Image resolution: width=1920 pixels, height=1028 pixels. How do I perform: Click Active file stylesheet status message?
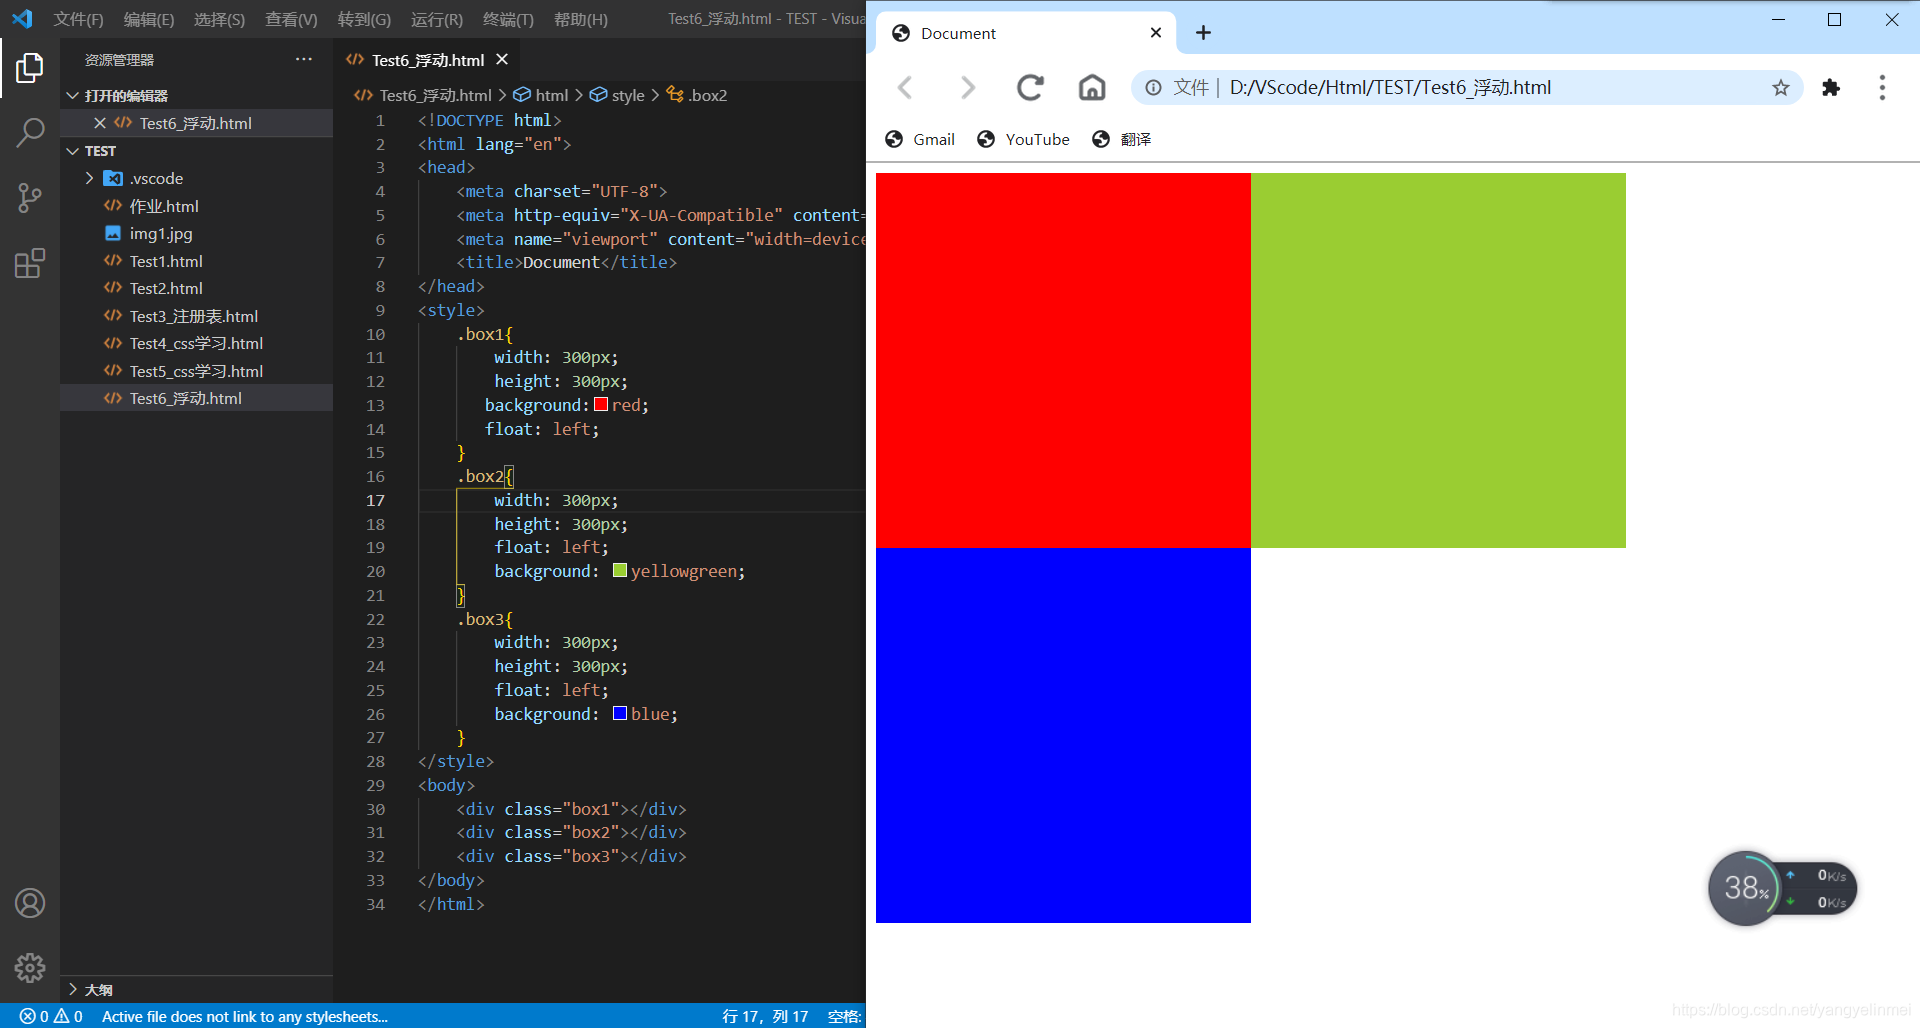pos(245,1016)
